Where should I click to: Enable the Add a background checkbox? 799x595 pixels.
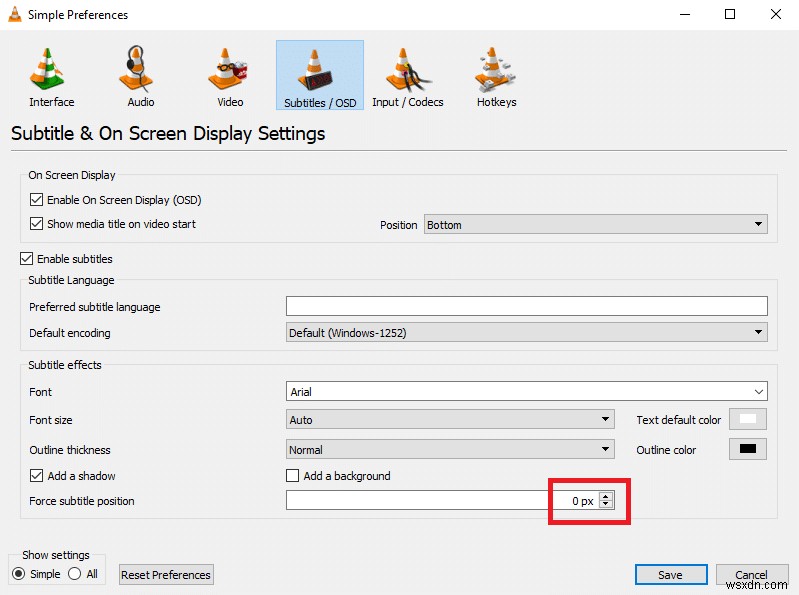coord(292,476)
